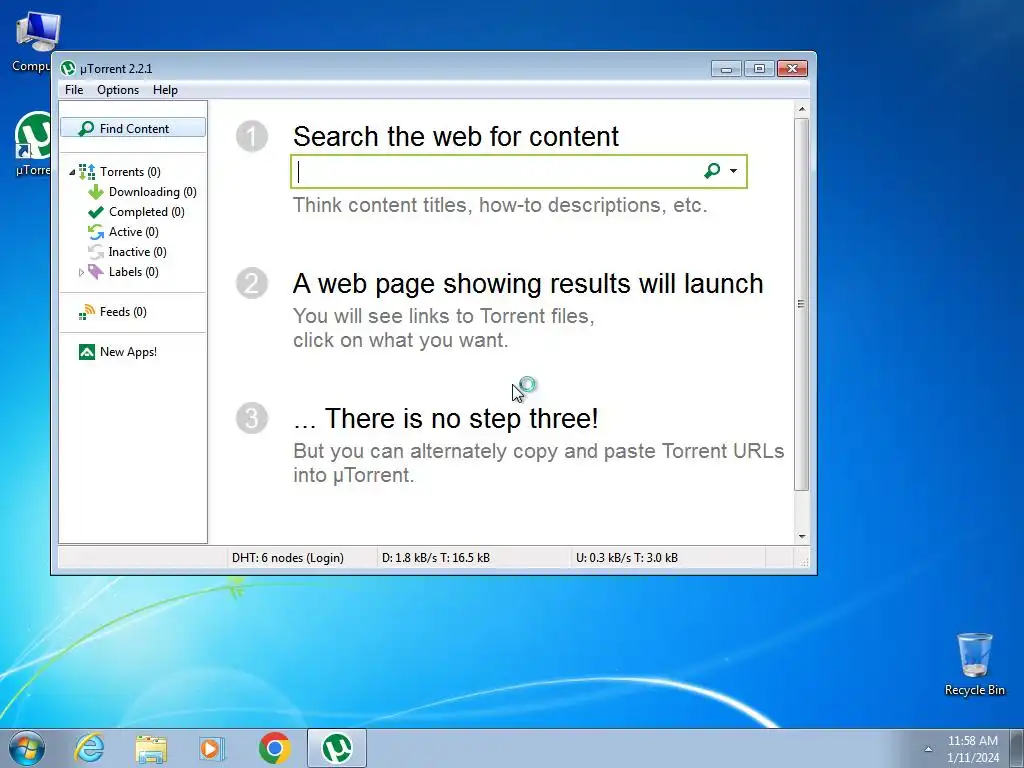Expand the Labels tree node
Viewport: 1024px width, 768px height.
[81, 272]
